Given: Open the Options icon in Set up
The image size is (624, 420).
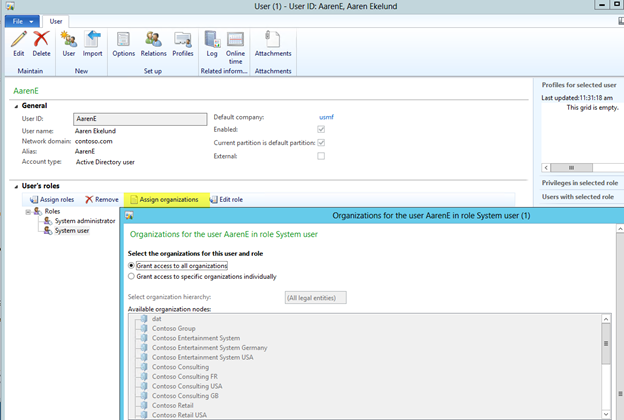Looking at the screenshot, I should click(x=124, y=40).
